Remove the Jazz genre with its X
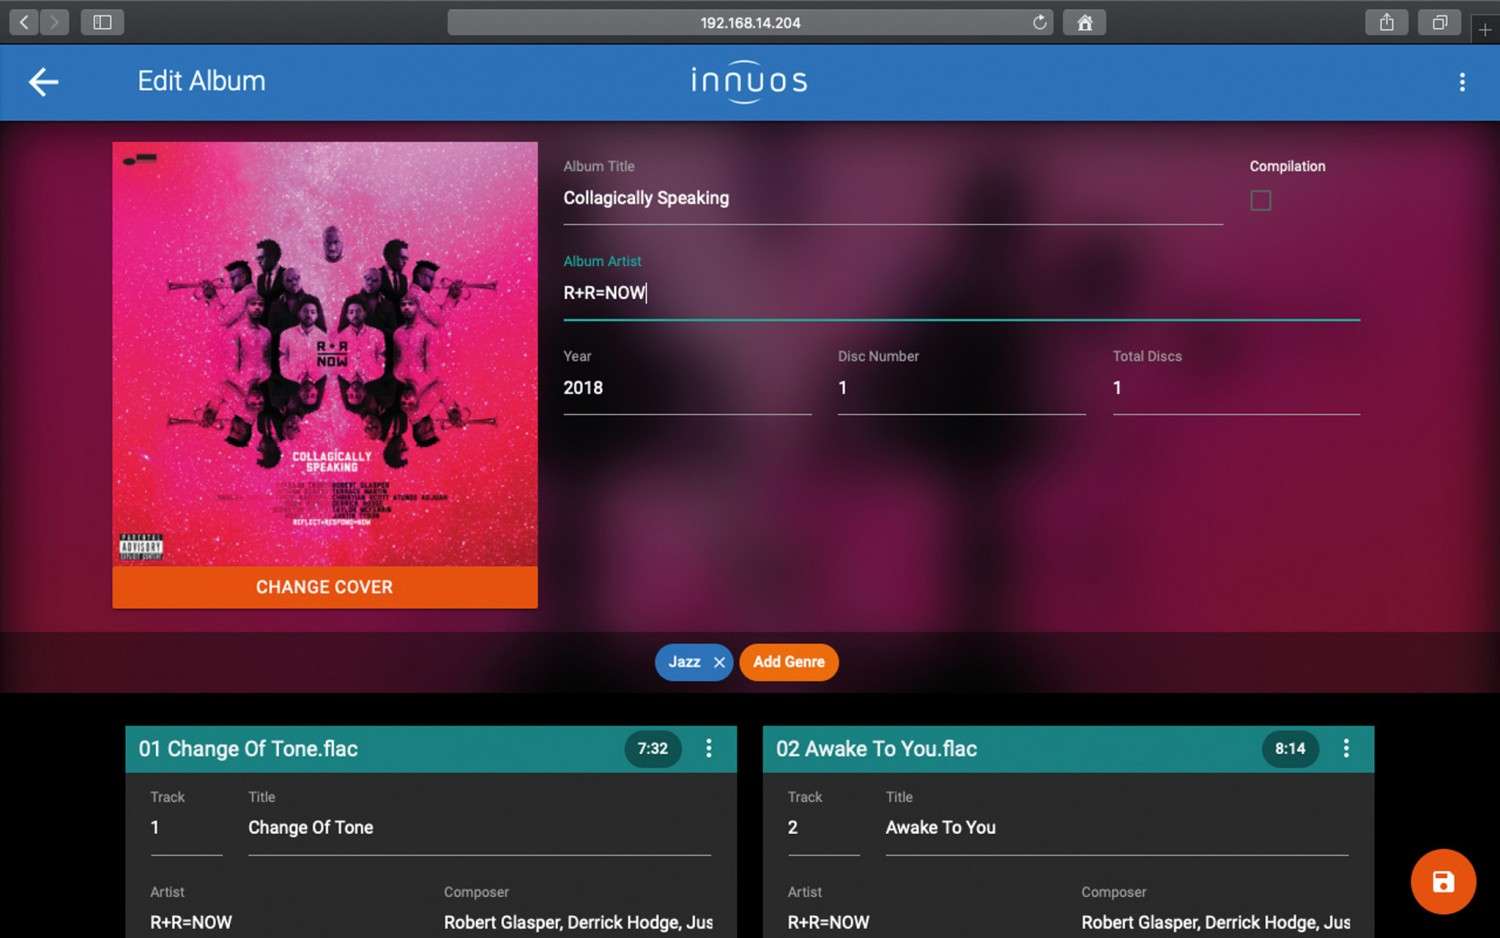This screenshot has width=1500, height=938. tap(719, 662)
